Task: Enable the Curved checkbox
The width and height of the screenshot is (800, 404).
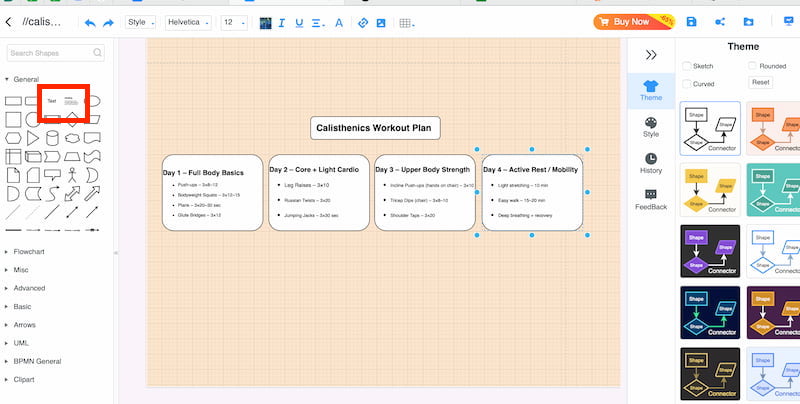Action: 687,83
